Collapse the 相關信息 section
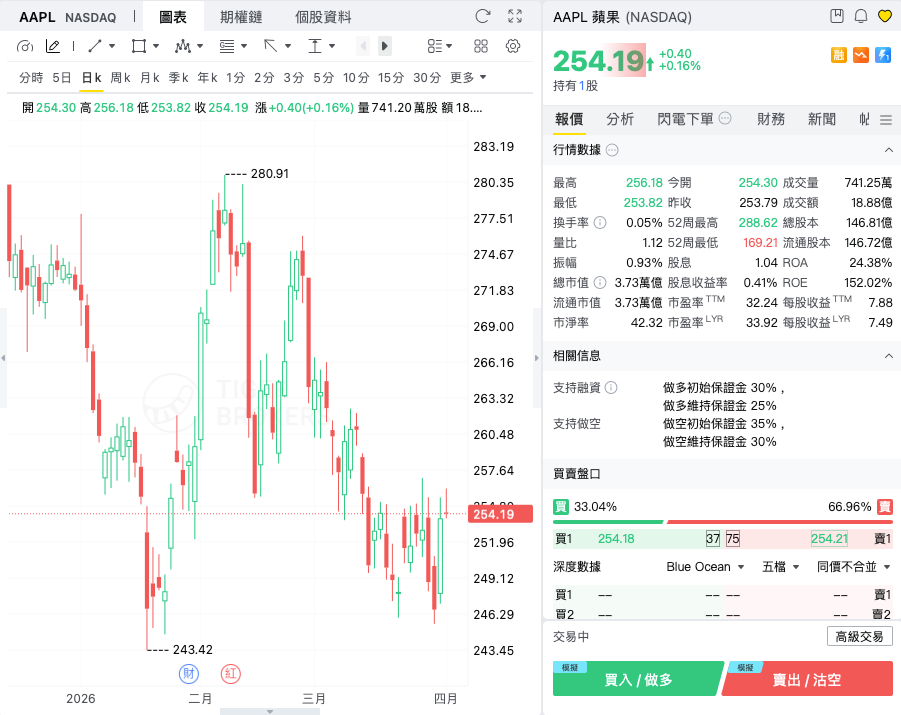 coord(888,356)
